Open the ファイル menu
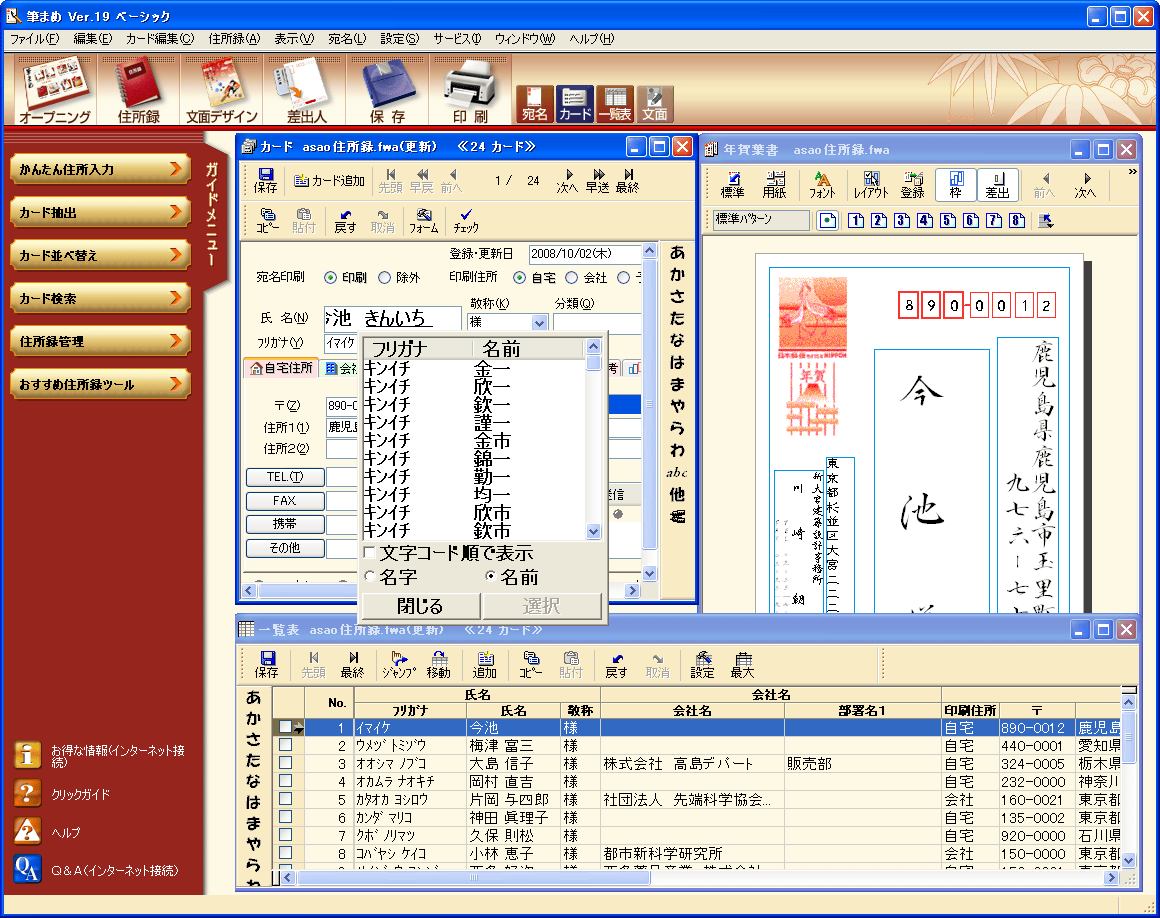The height and width of the screenshot is (918, 1160). pos(34,39)
